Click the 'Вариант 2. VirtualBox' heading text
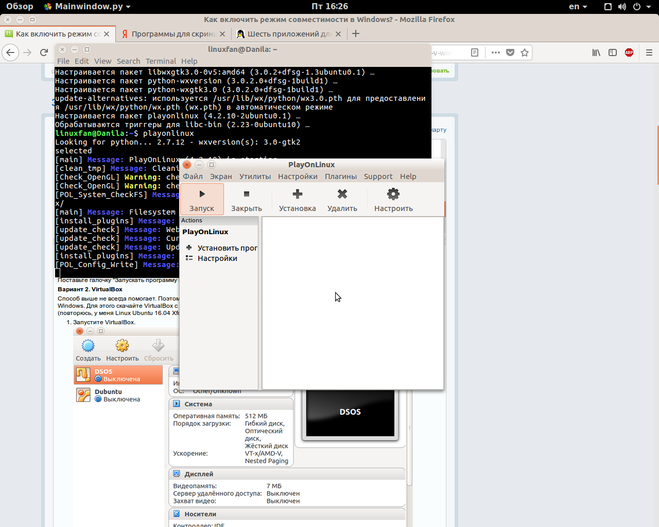659x527 pixels. point(90,290)
